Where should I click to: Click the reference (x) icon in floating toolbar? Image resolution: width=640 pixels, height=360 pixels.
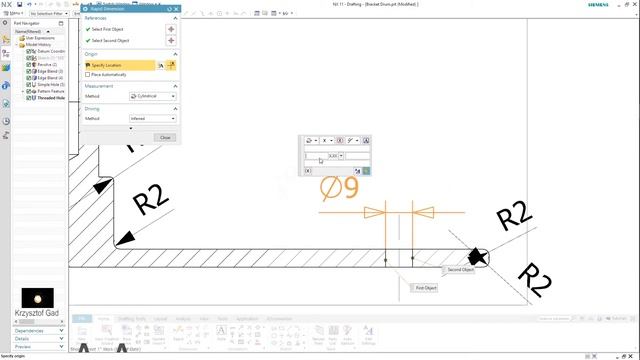click(x=340, y=140)
